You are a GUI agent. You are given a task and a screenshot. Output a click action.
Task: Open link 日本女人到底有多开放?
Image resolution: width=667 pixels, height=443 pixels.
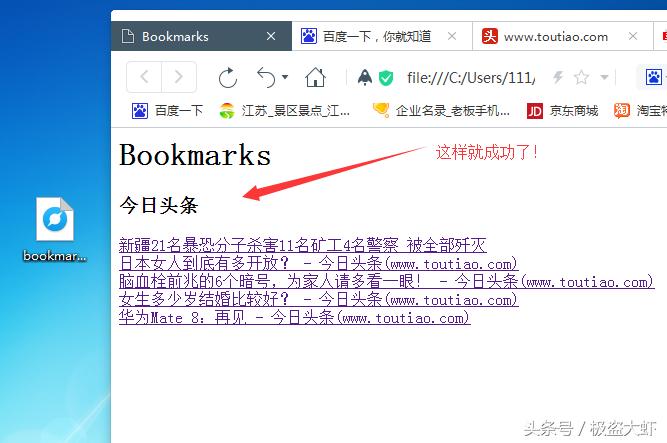coord(319,263)
